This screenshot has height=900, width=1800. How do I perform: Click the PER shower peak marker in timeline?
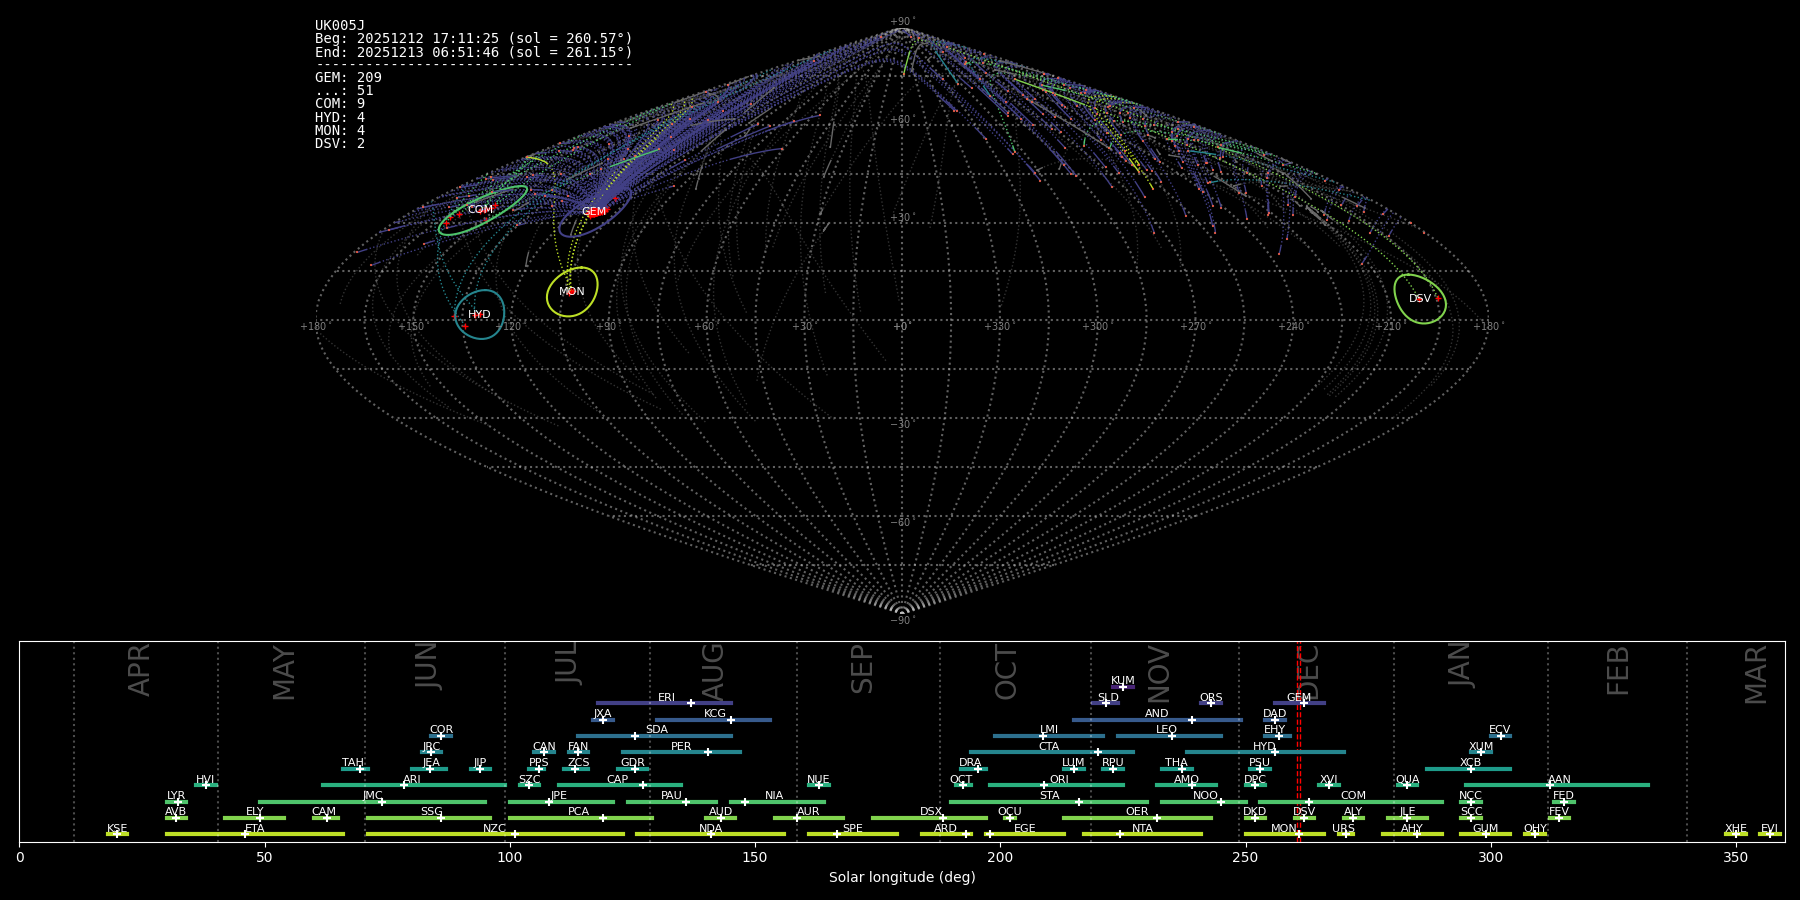(708, 752)
